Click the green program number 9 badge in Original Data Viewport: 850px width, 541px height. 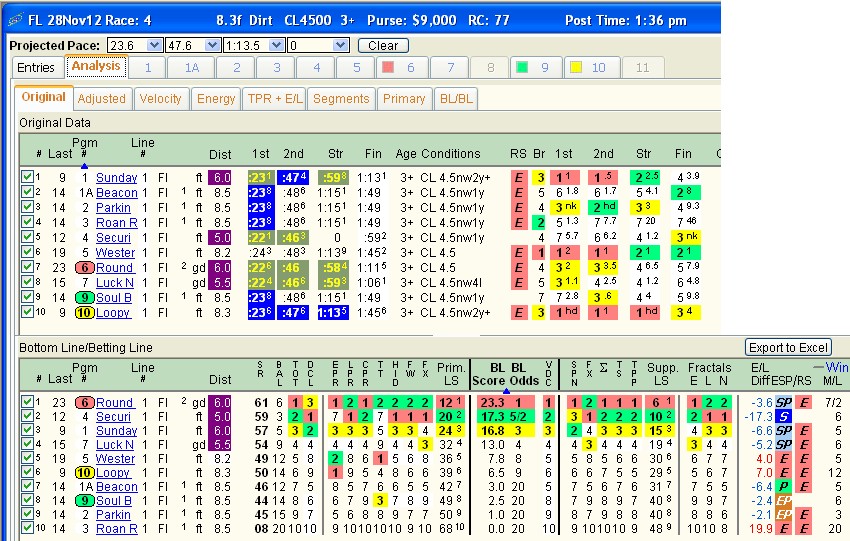(85, 298)
